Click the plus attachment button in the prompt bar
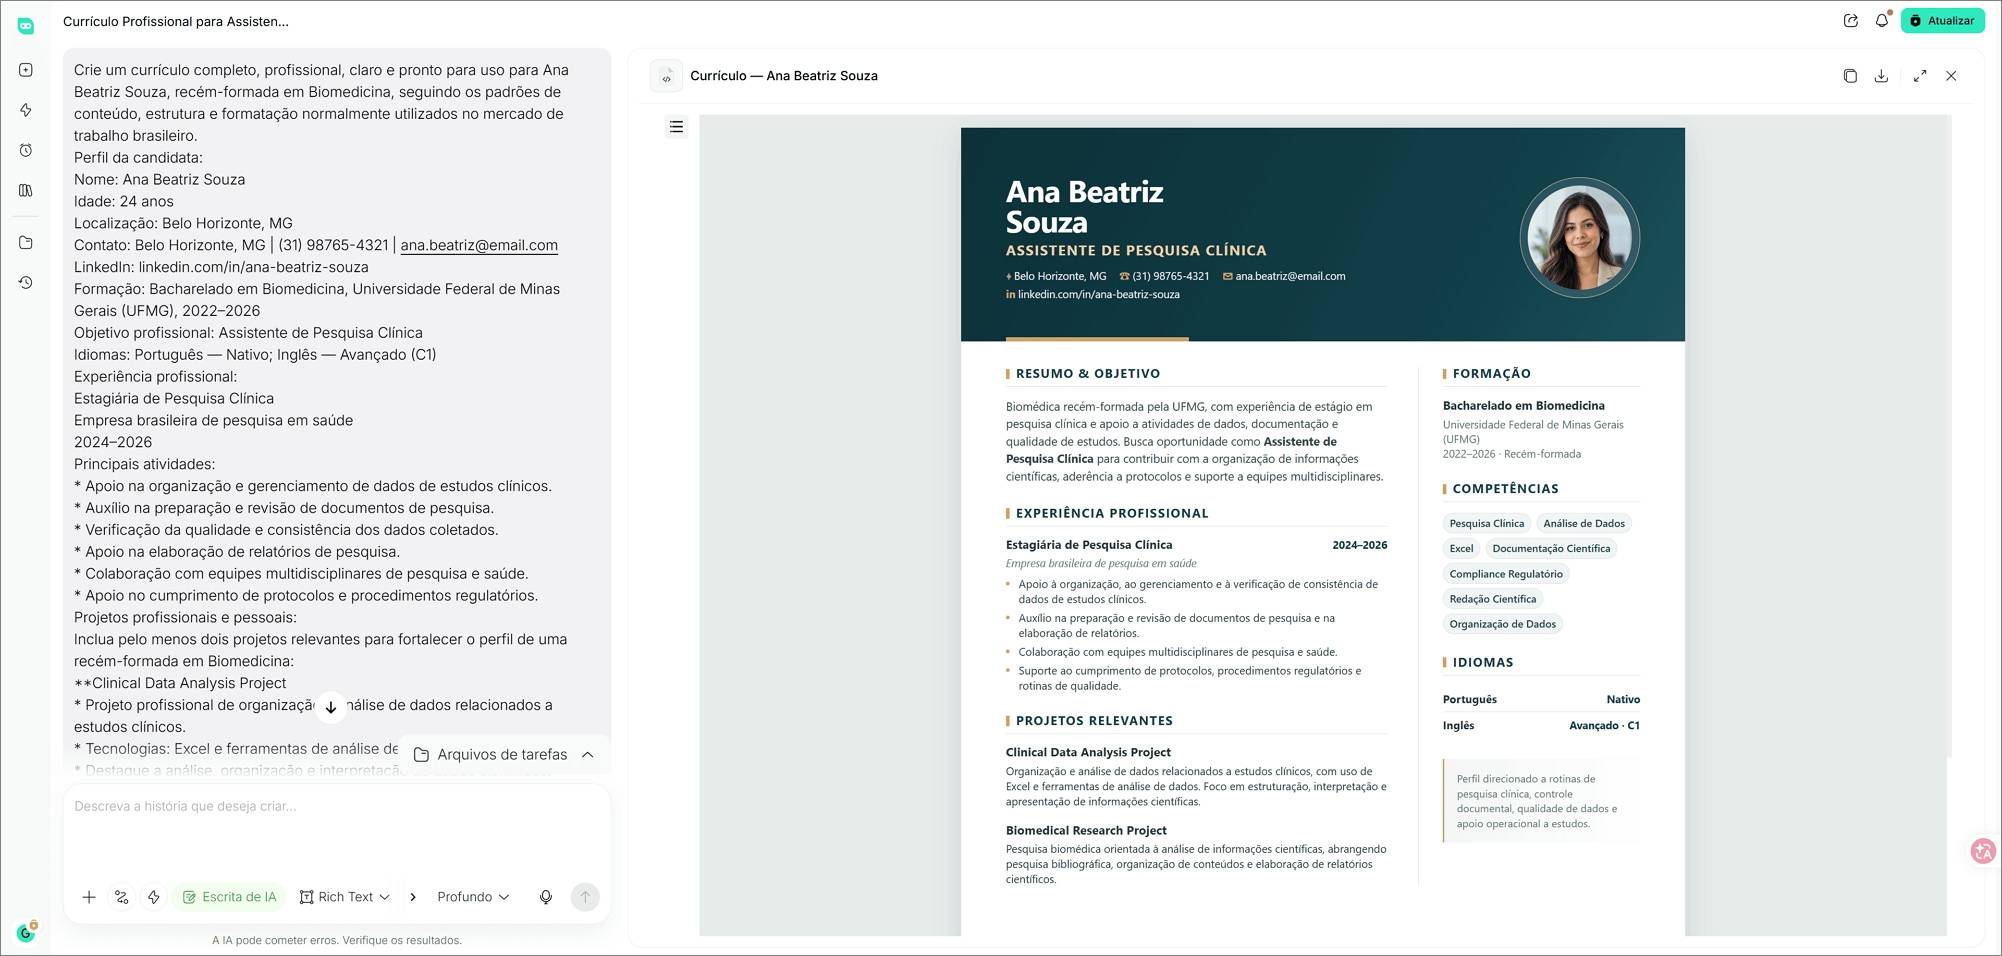 pyautogui.click(x=89, y=897)
